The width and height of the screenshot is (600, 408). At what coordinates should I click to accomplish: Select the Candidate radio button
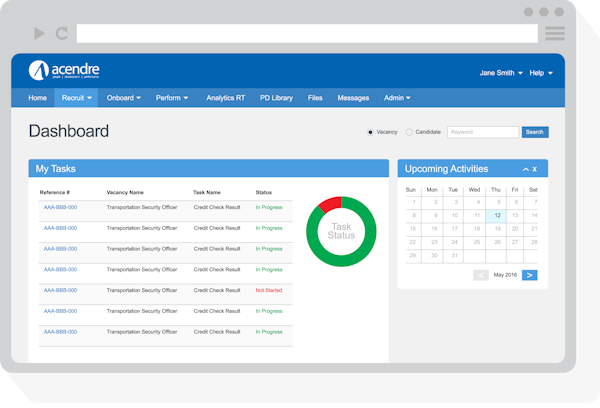point(409,132)
